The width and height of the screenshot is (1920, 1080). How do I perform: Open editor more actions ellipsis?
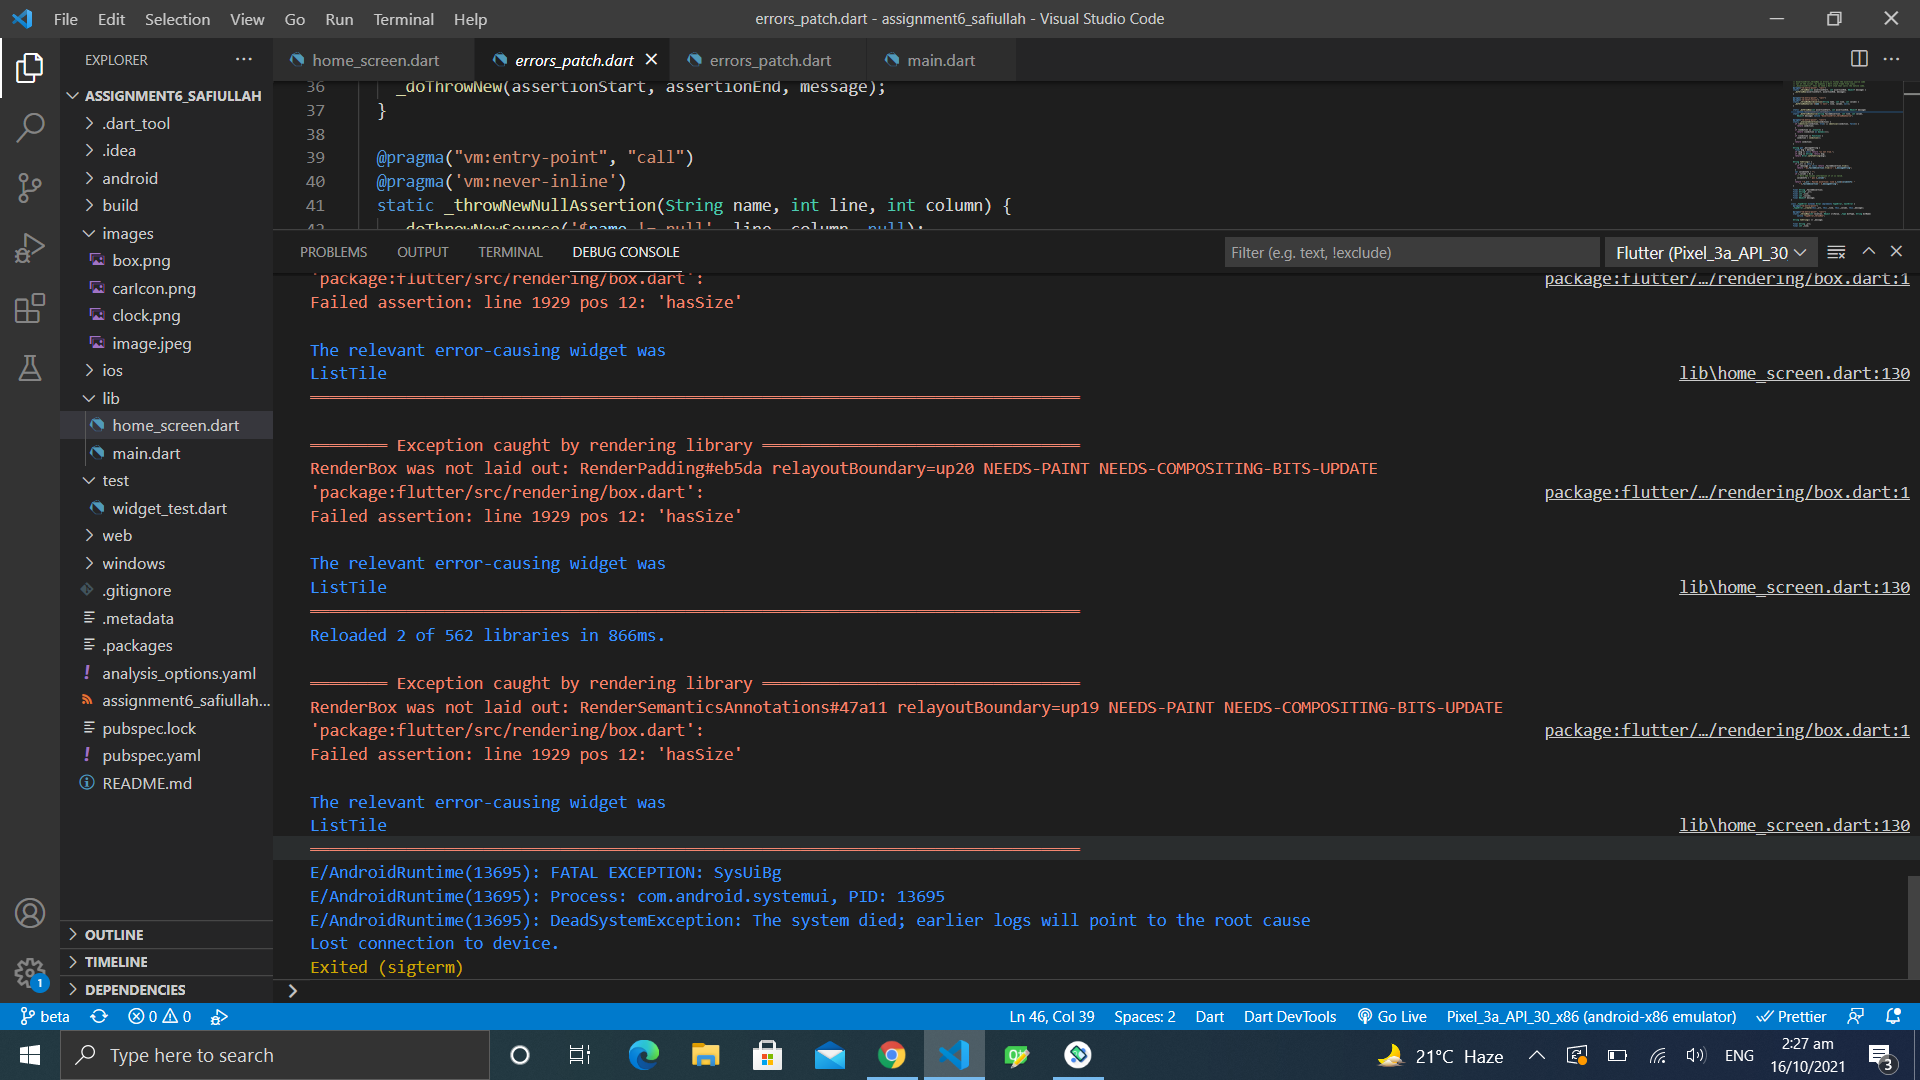[1891, 59]
